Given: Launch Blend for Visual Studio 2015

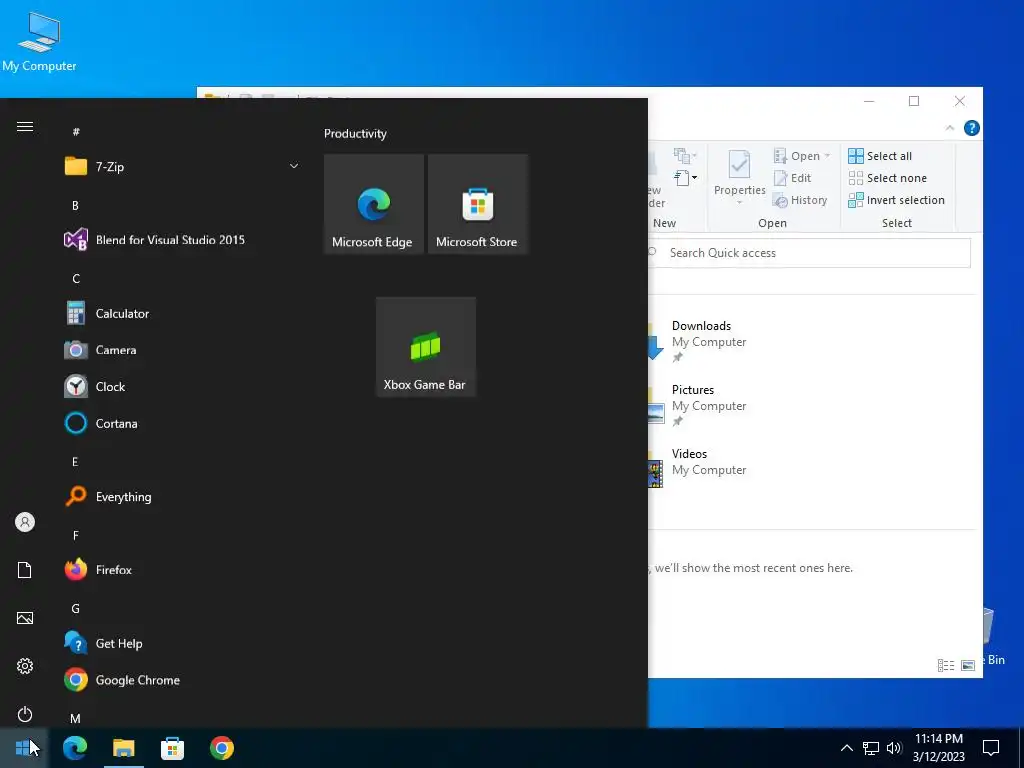Looking at the screenshot, I should (182, 240).
